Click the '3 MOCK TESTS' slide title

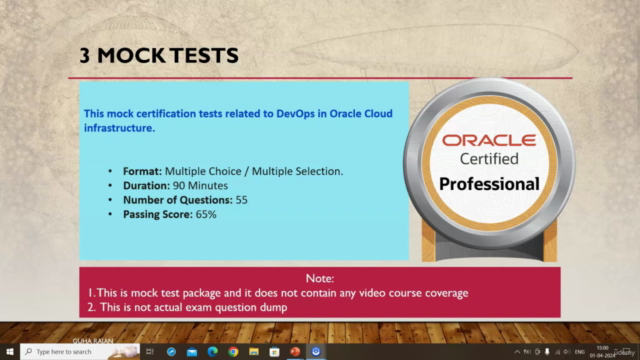tap(159, 56)
